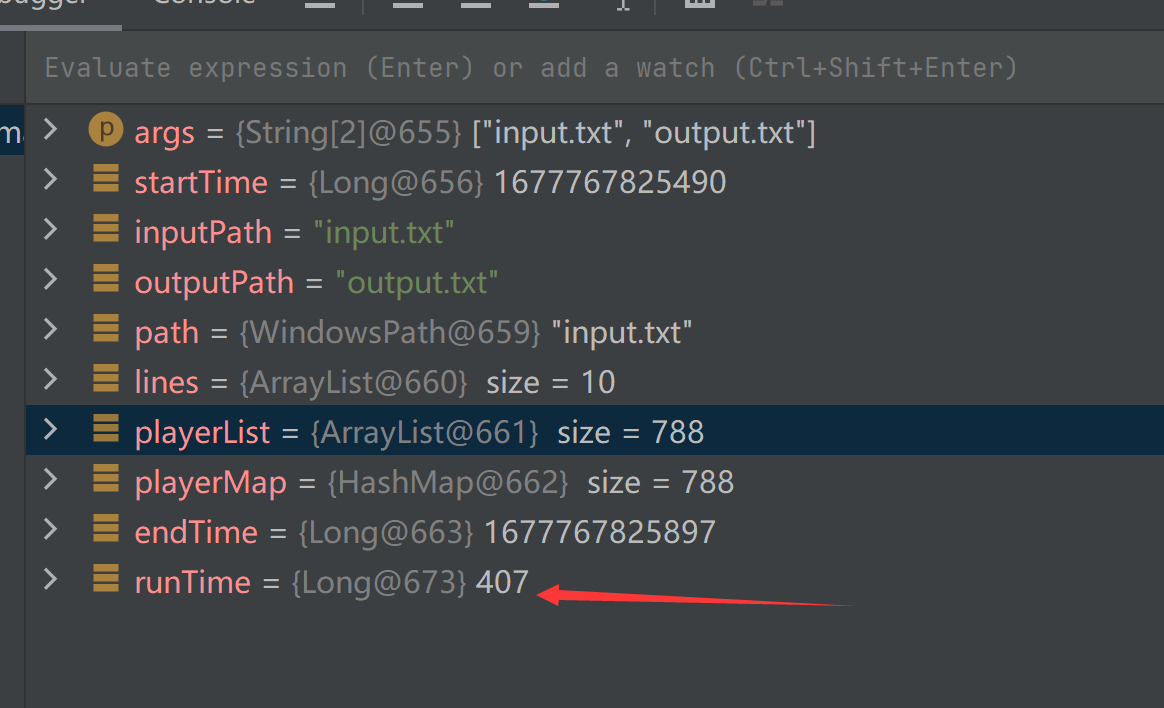1164x708 pixels.
Task: Expand the playerList ArrayList node
Action: click(x=50, y=430)
